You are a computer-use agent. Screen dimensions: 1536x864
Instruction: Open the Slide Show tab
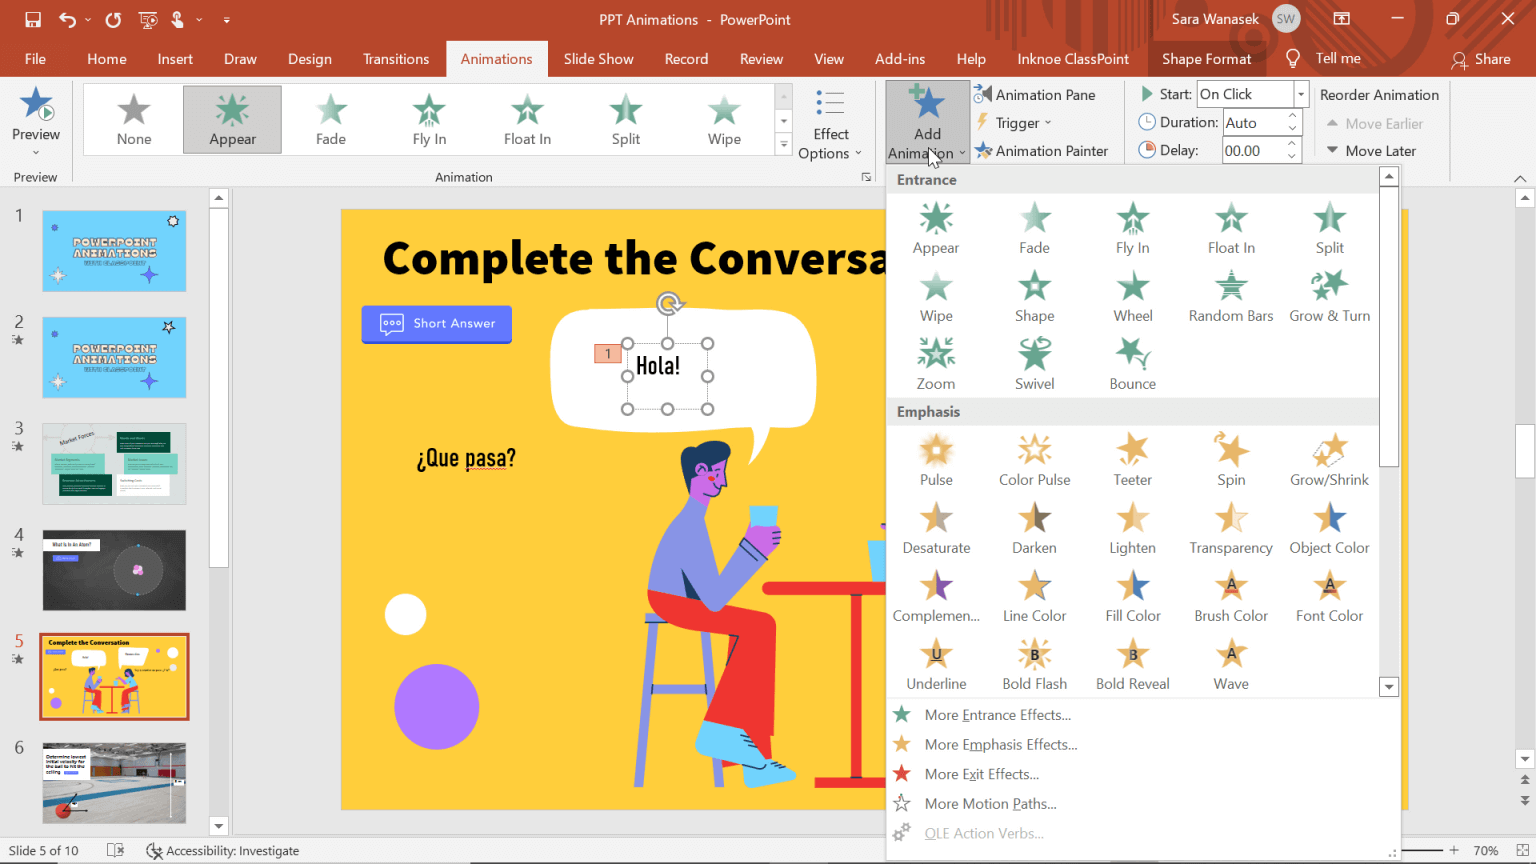[x=598, y=59]
